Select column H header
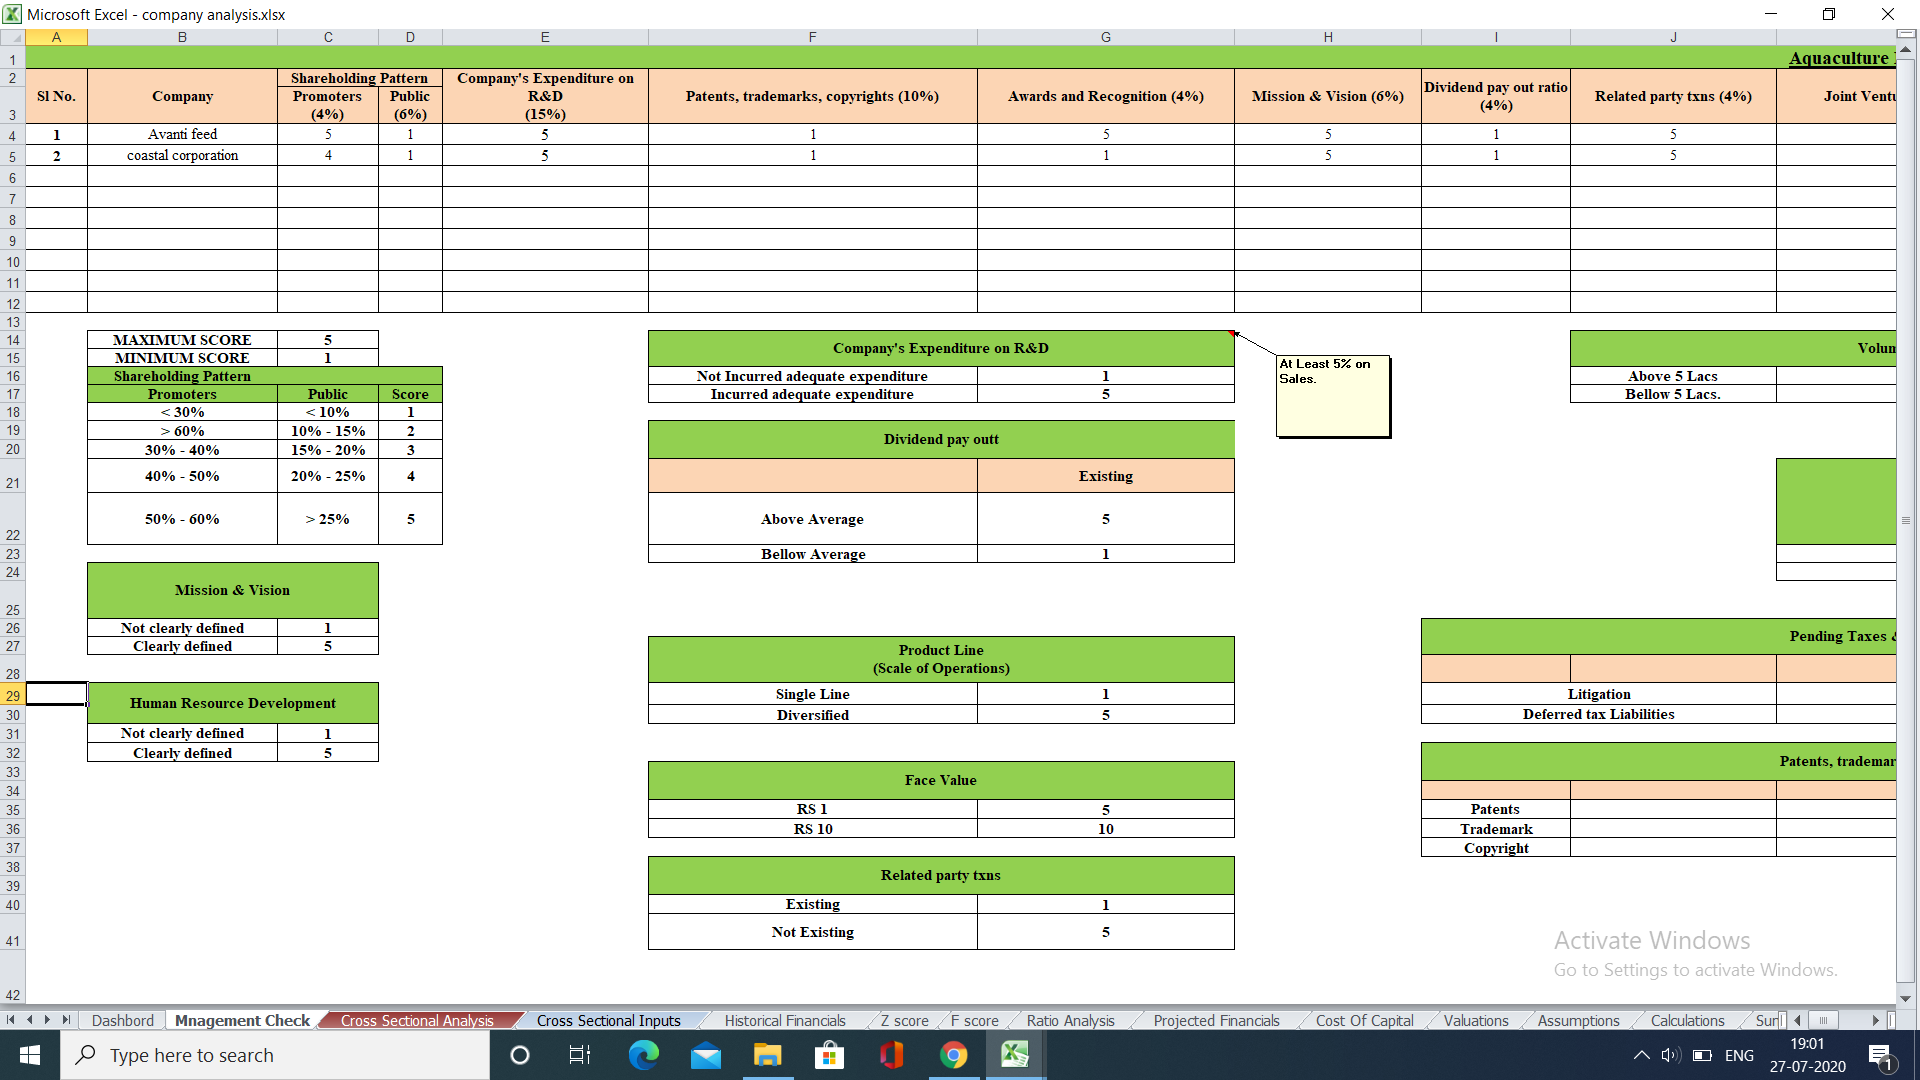 (x=1328, y=37)
